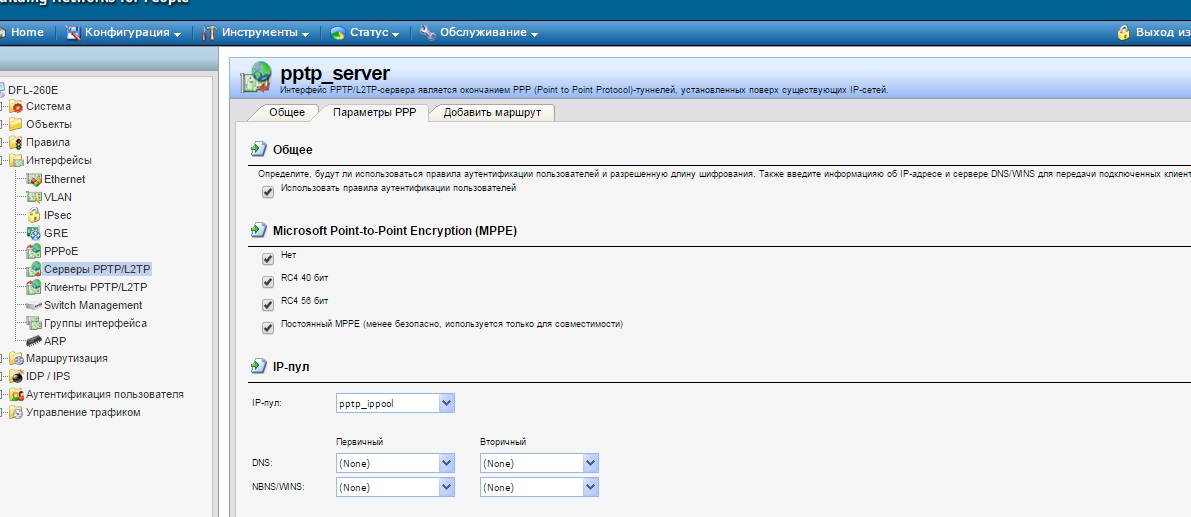
Task: Click the VLAN icon in the sidebar
Action: coord(35,197)
